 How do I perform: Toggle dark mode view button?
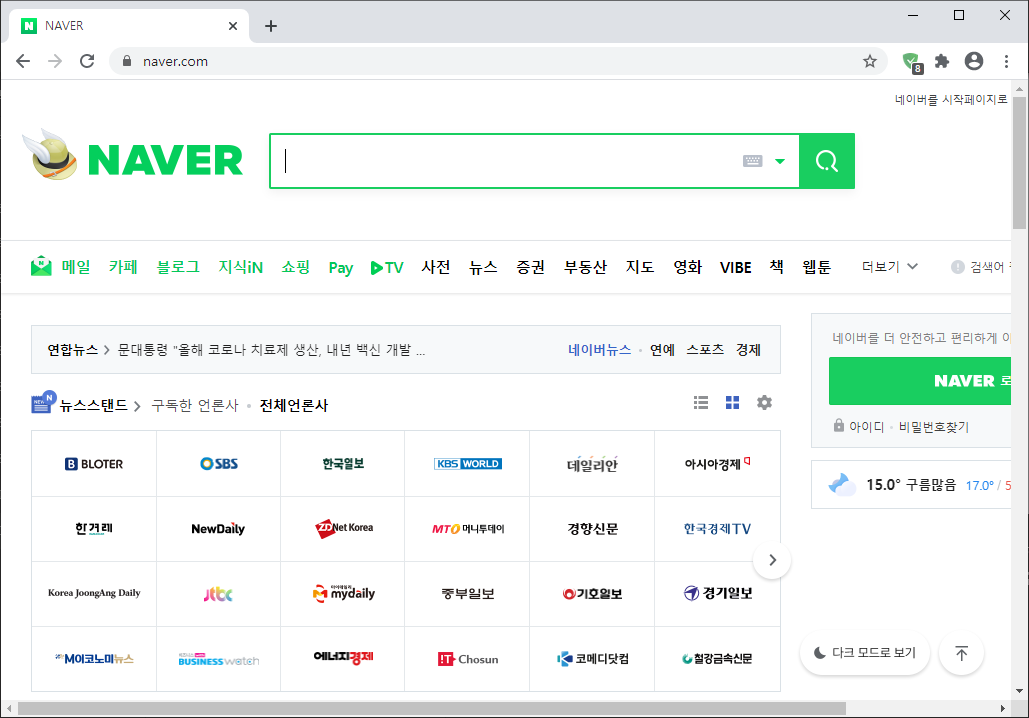865,653
